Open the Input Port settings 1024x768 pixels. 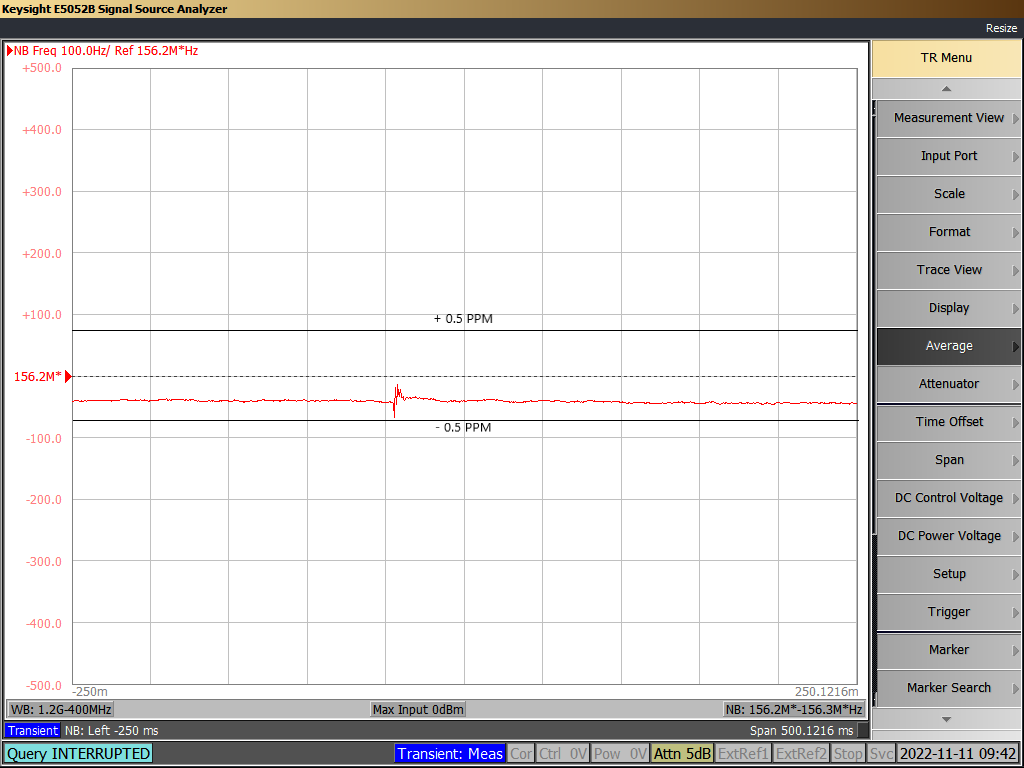tap(947, 156)
